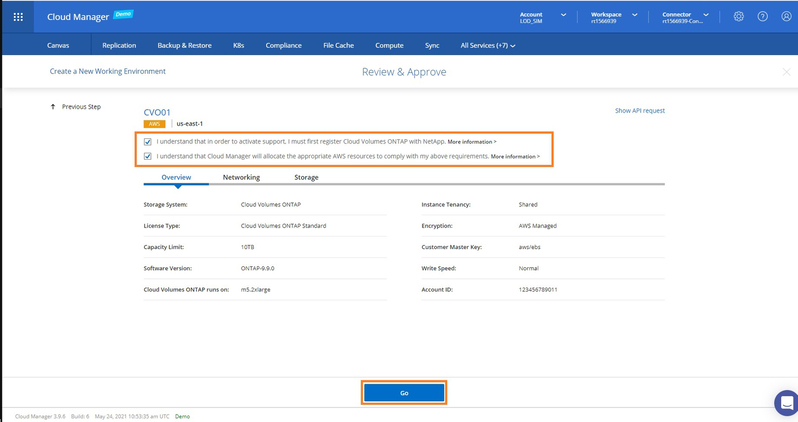Click the Show API request link
Screen dimensions: 798x422
(639, 111)
